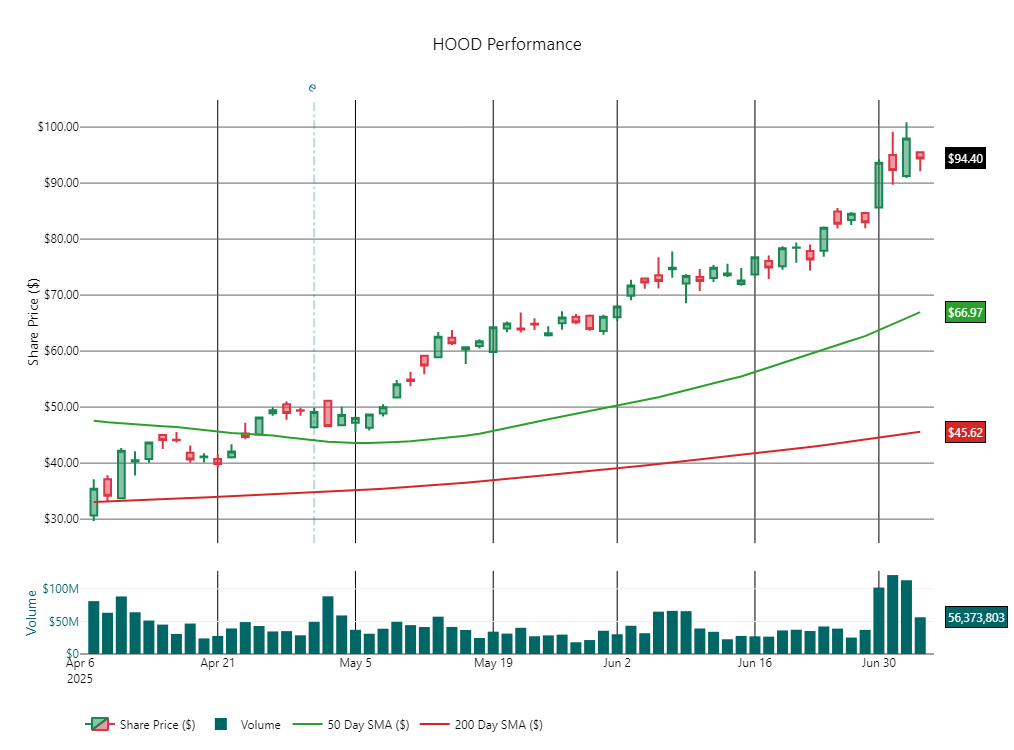
Task: Click the first candlestick on Apr 6
Action: tap(94, 502)
